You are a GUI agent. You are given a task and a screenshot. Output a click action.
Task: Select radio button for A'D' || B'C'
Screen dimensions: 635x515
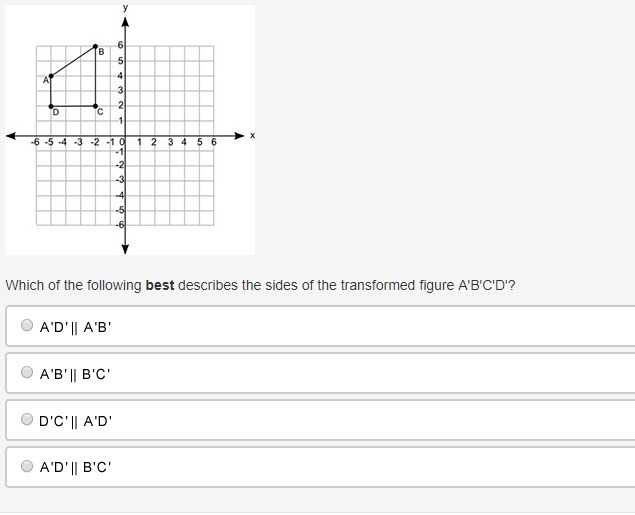pyautogui.click(x=27, y=466)
